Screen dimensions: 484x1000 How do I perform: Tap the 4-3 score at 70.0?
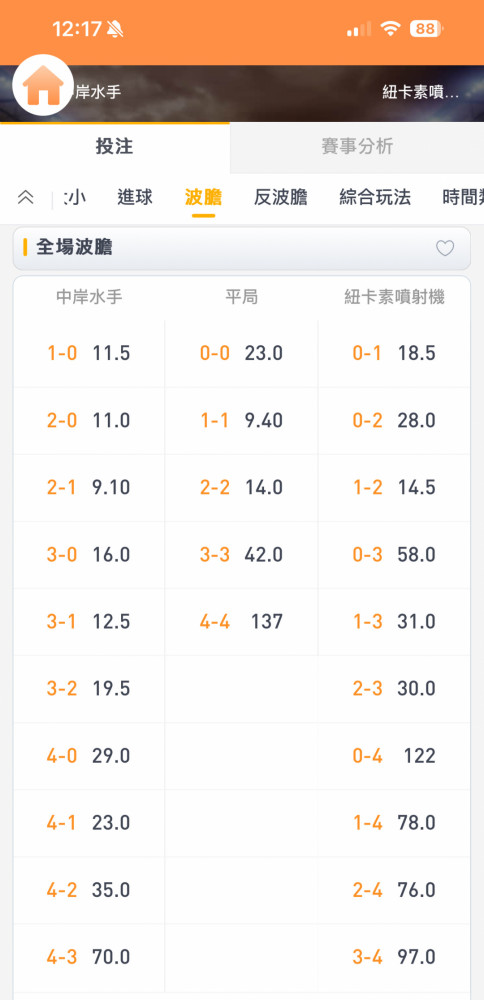coord(89,957)
